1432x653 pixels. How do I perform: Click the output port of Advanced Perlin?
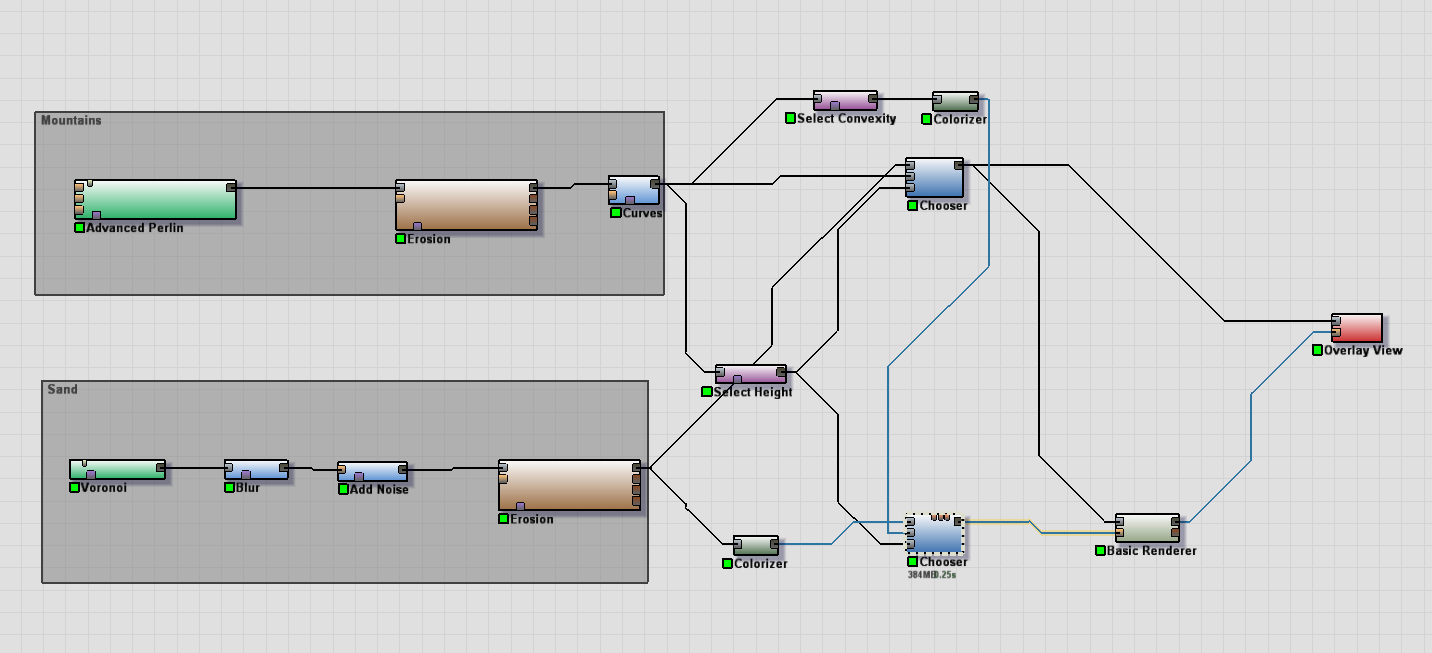(231, 187)
